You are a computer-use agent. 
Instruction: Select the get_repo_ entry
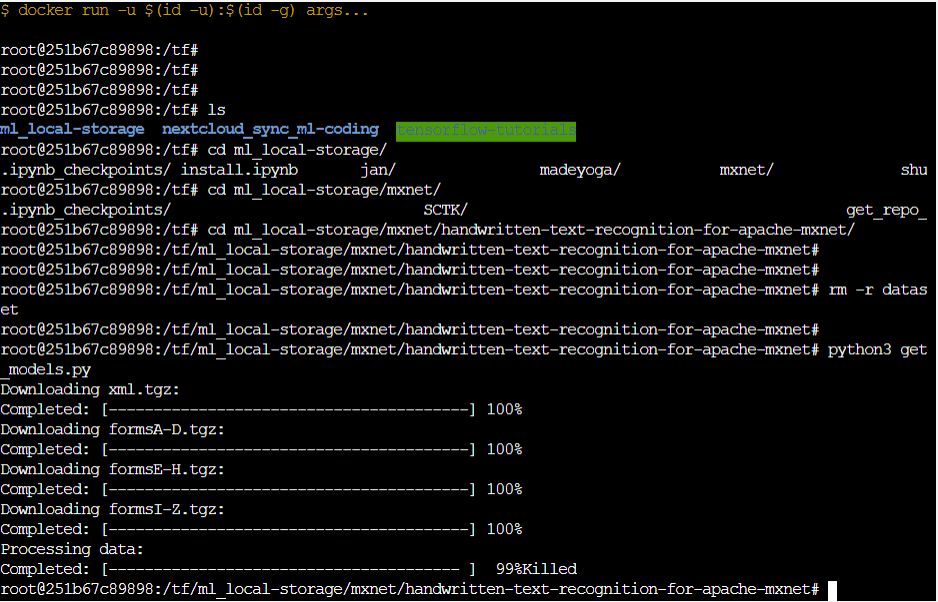click(882, 209)
